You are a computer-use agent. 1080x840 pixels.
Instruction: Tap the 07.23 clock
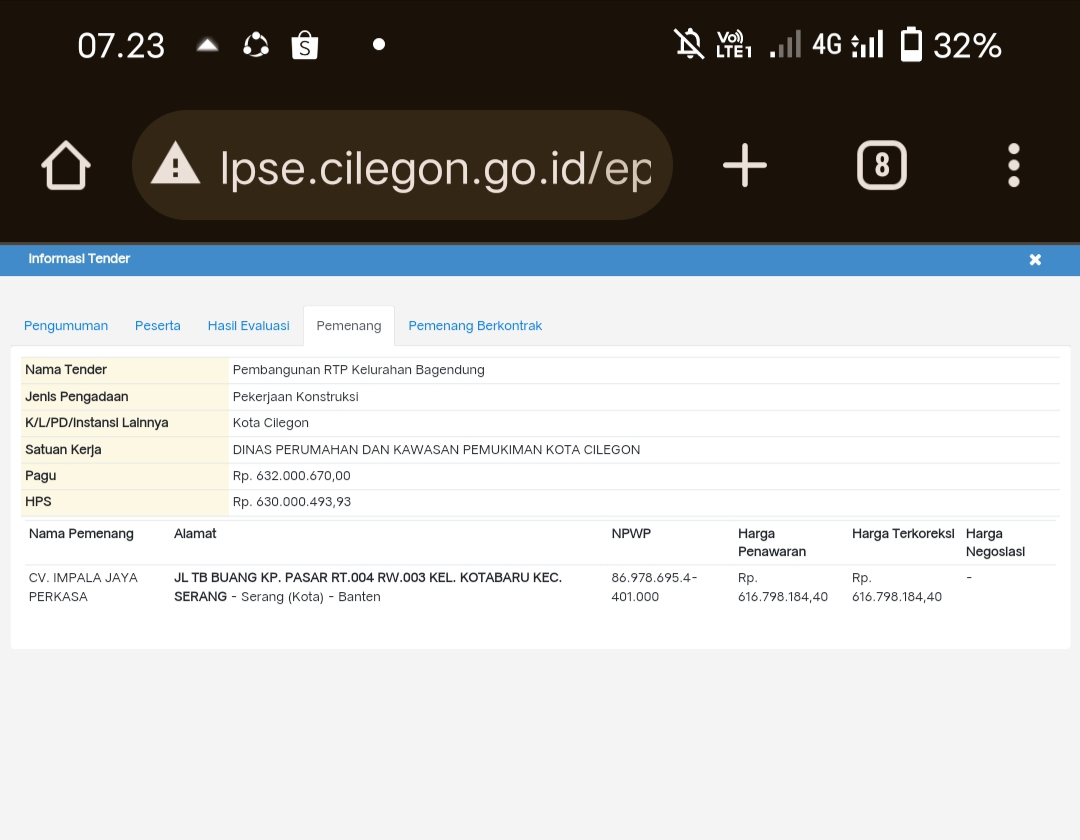[x=121, y=46]
